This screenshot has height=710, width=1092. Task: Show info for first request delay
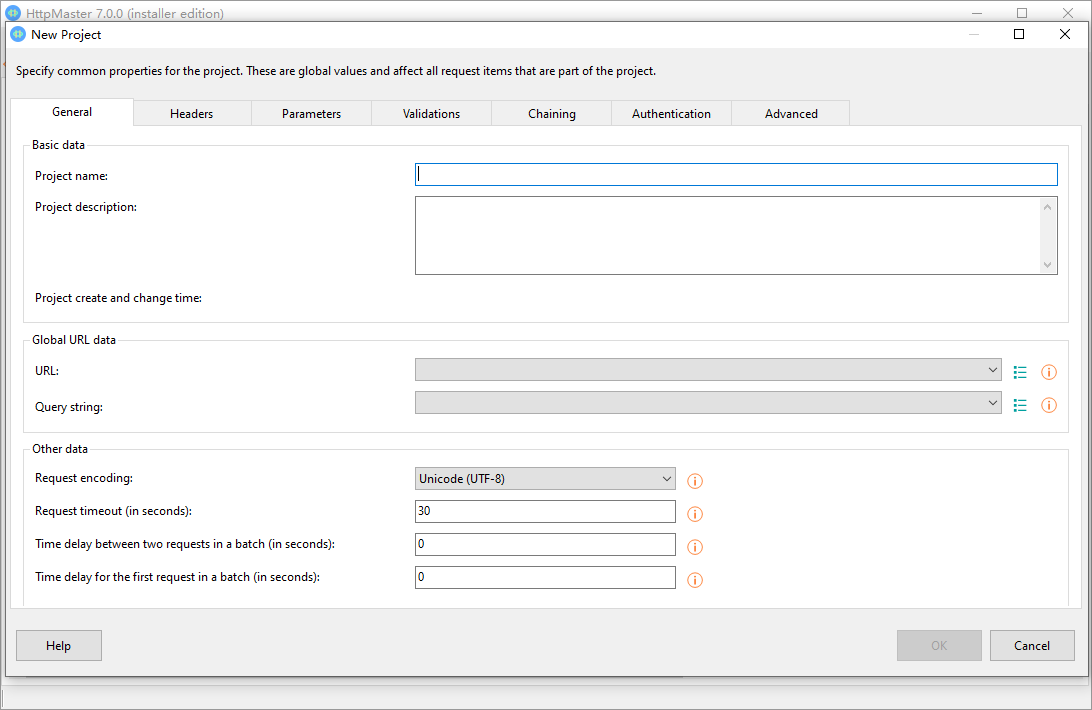pyautogui.click(x=694, y=580)
